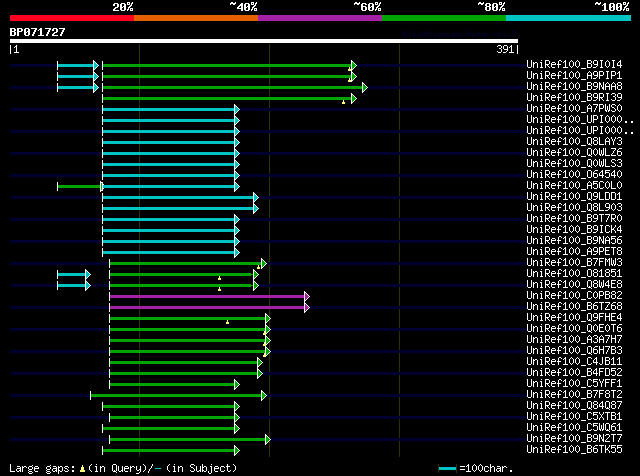
Task: Open the UniRef100_Q8LAY3 hit label
Action: point(574,141)
